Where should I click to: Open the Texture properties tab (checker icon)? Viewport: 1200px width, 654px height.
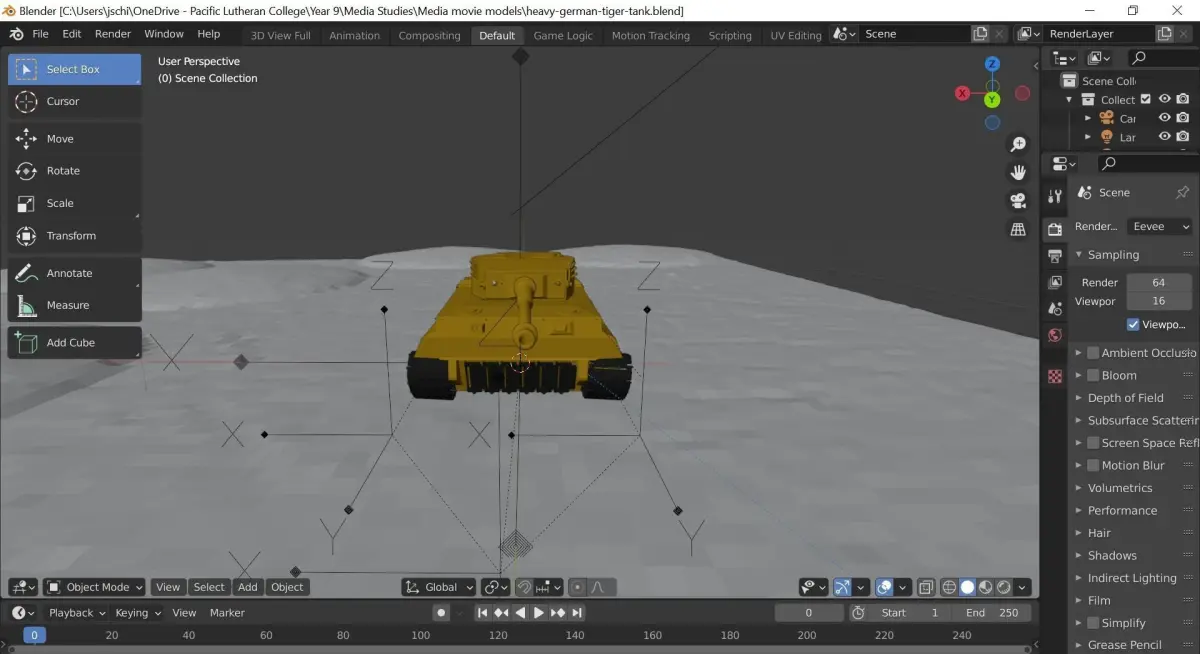pos(1054,376)
